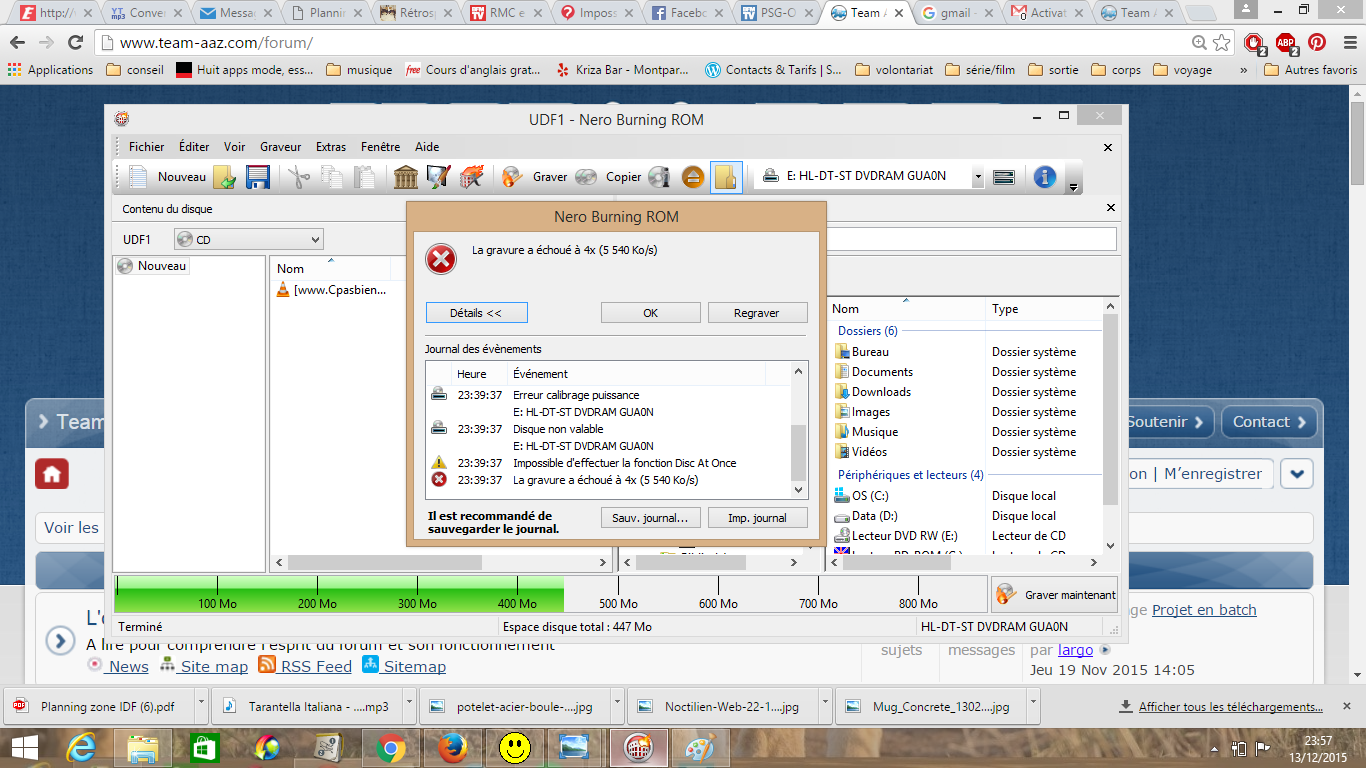This screenshot has height=768, width=1366.
Task: Click the museum building icon in Nero toolbar
Action: coord(406,178)
